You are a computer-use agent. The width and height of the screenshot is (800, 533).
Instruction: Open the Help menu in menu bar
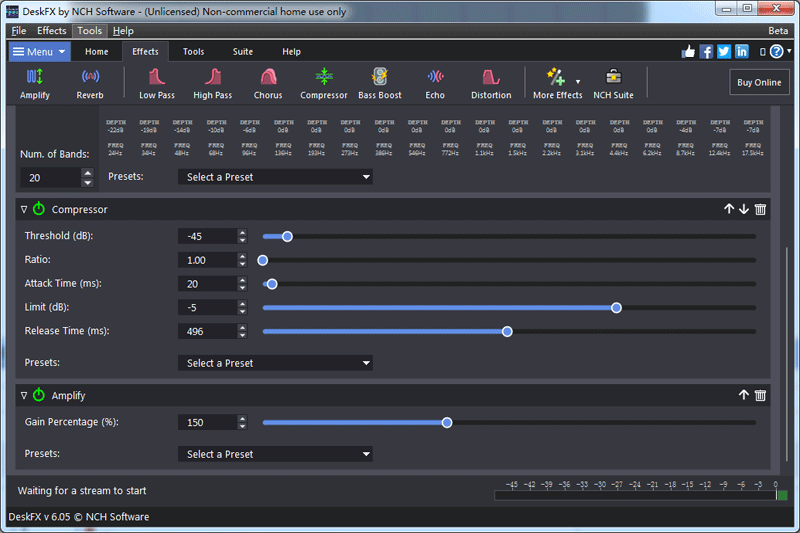pos(123,31)
